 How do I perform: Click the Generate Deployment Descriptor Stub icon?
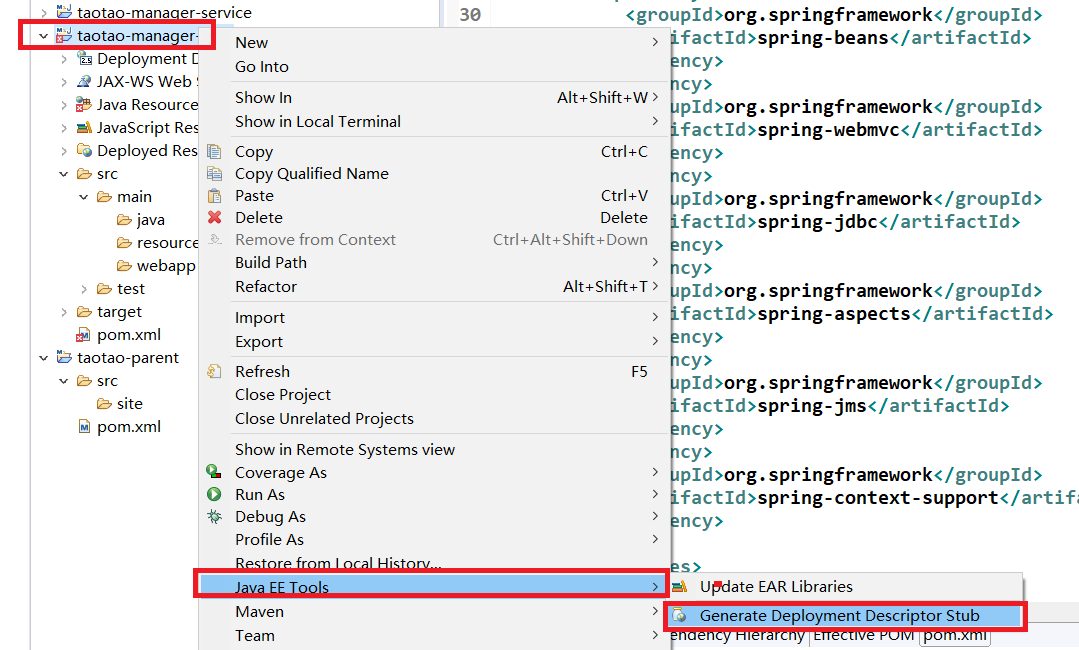(680, 616)
